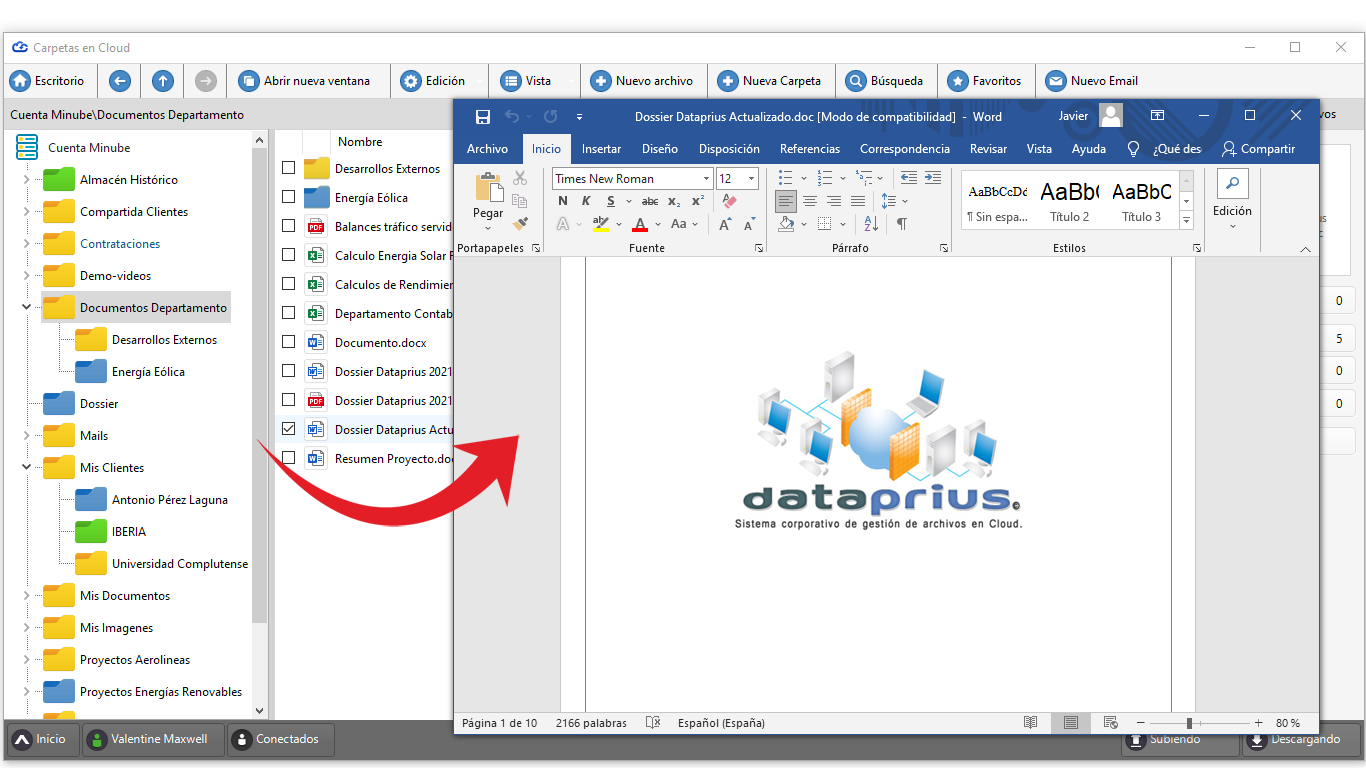Image resolution: width=1366 pixels, height=768 pixels.
Task: Center-align the paragraph
Action: [810, 201]
